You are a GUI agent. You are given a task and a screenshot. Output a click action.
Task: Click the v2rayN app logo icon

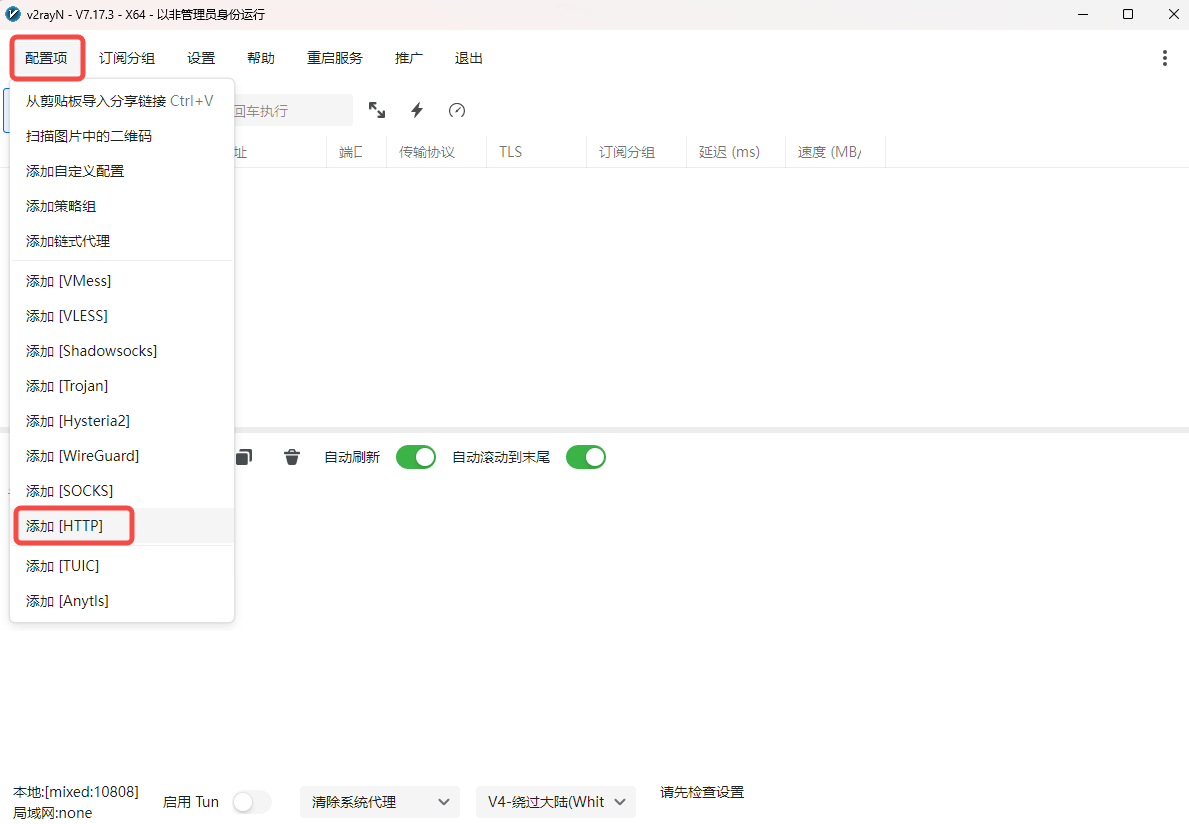point(13,14)
